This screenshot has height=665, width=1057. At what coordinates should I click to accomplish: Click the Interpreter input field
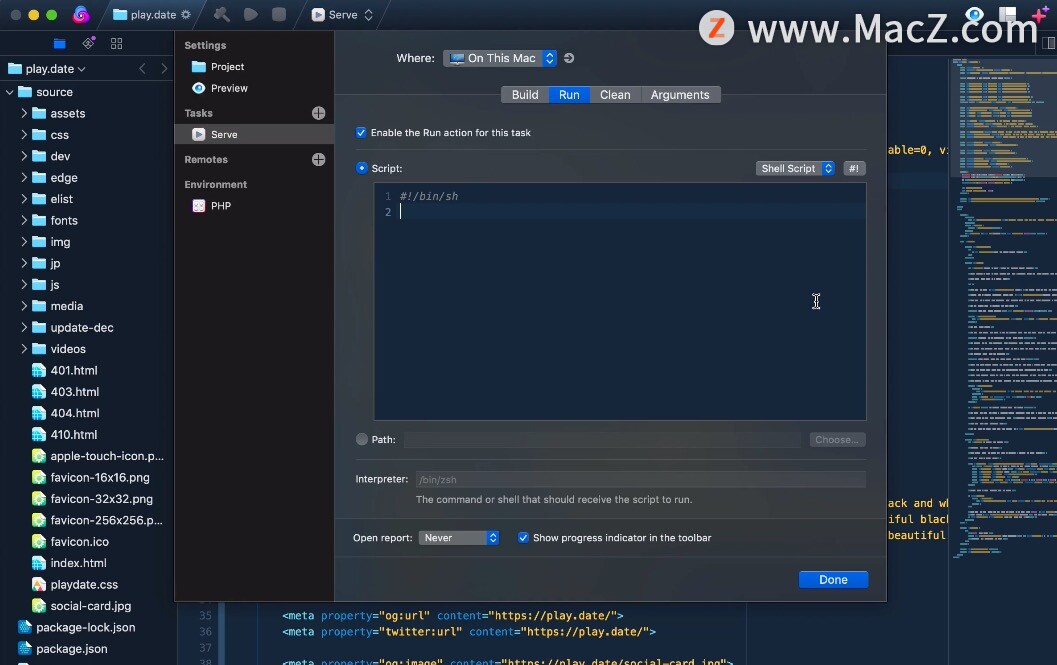pyautogui.click(x=640, y=480)
